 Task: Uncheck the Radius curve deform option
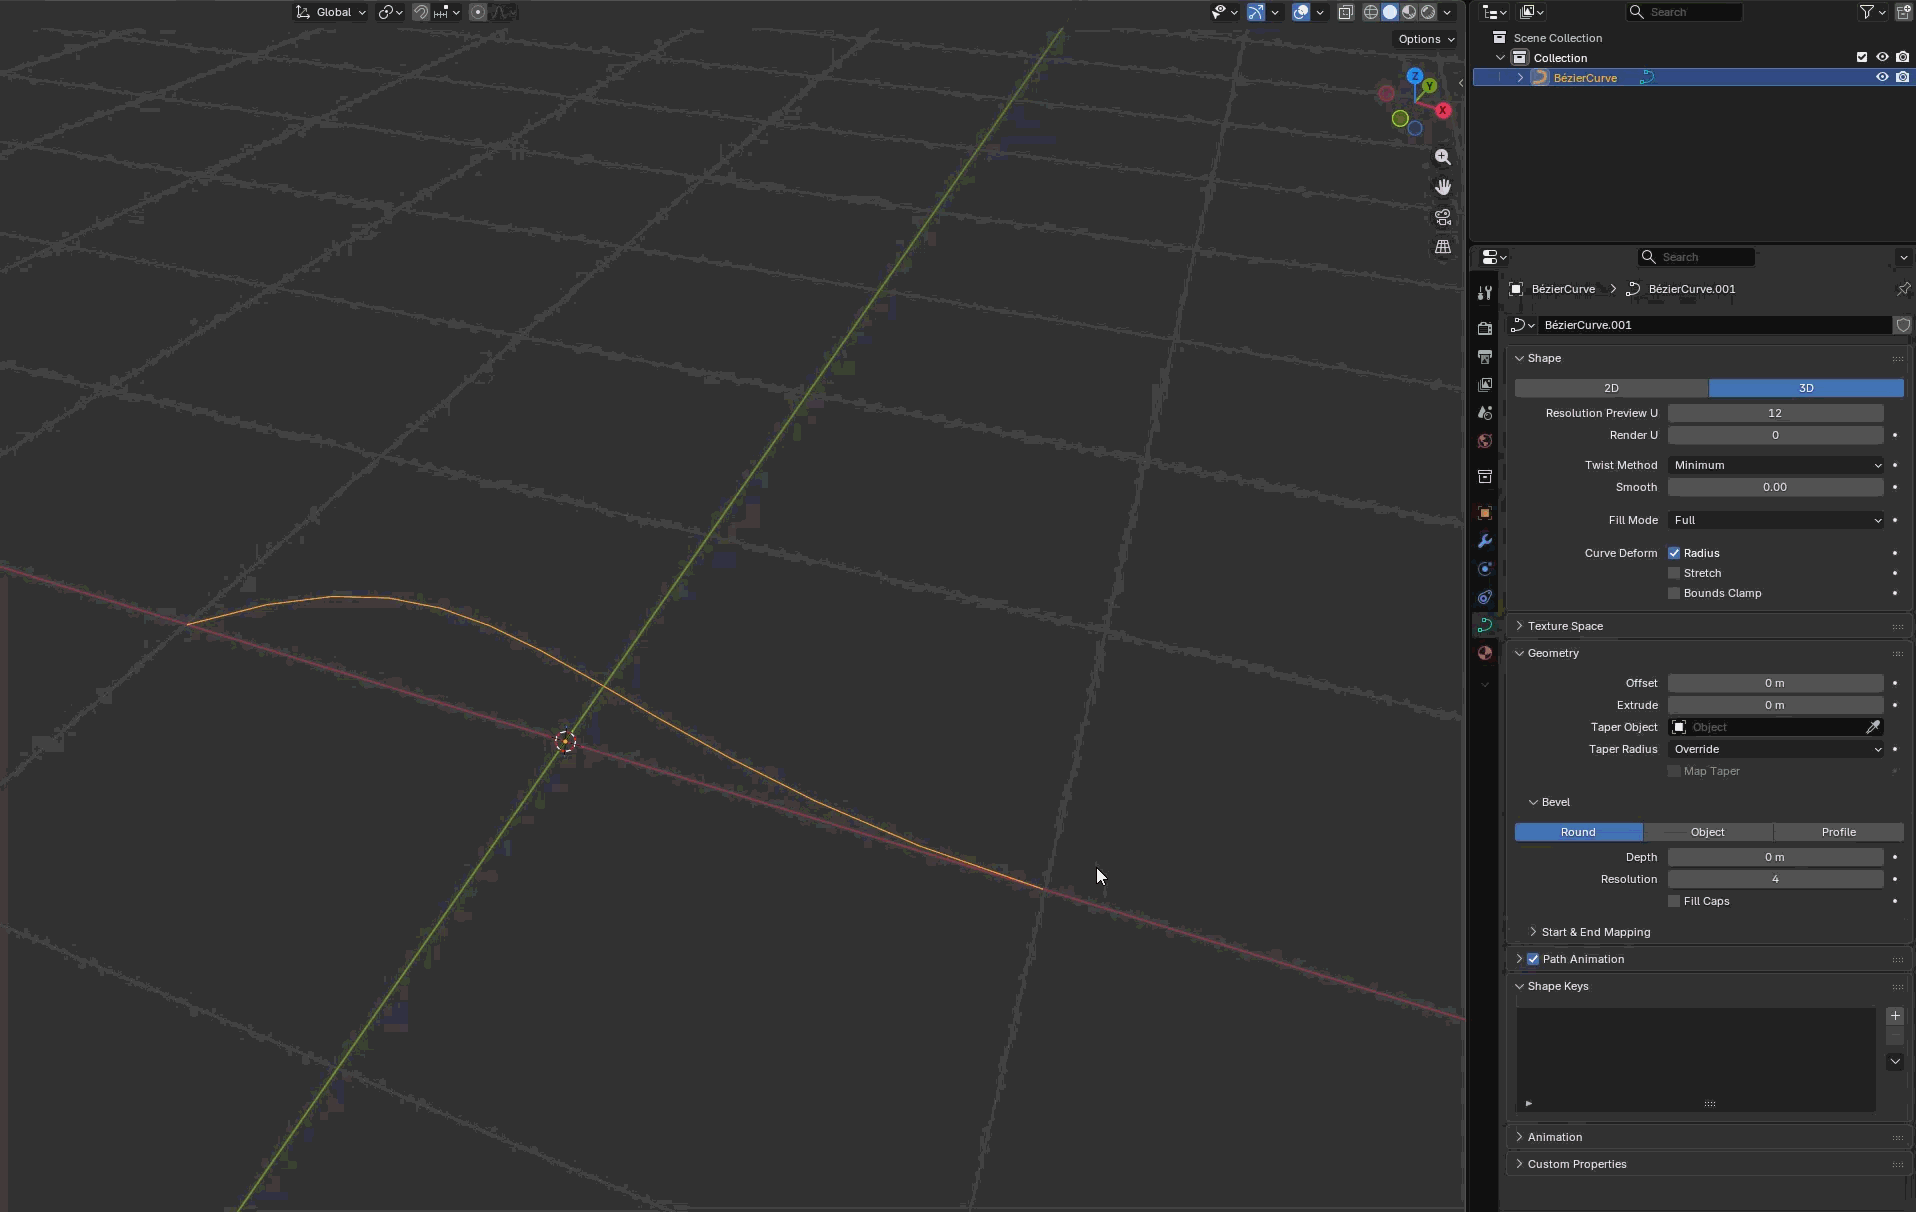pos(1674,553)
